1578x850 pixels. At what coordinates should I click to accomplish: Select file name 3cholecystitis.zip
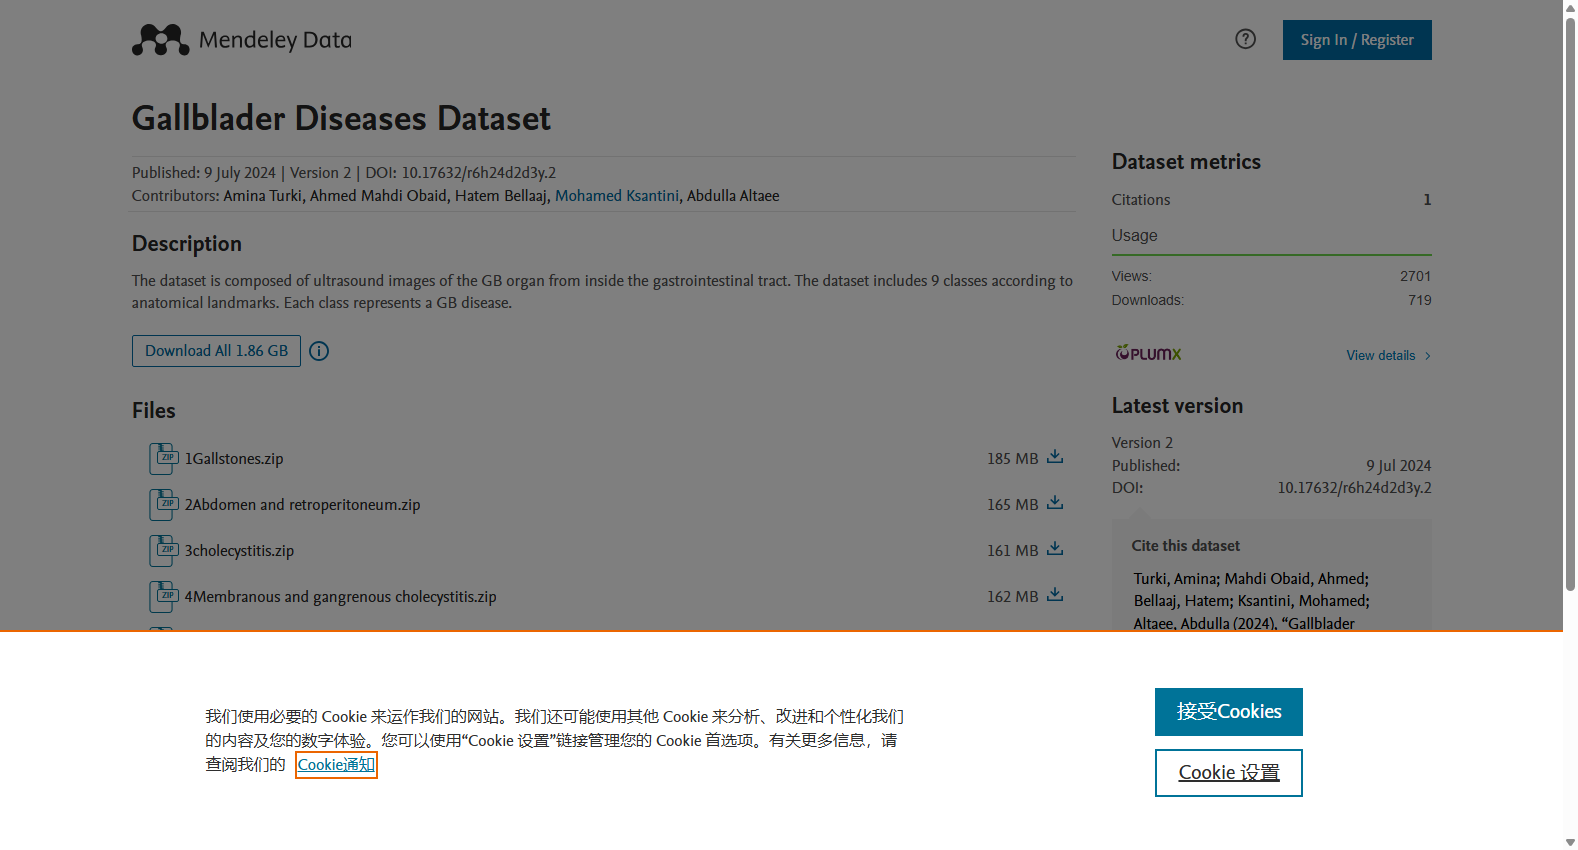click(x=239, y=551)
